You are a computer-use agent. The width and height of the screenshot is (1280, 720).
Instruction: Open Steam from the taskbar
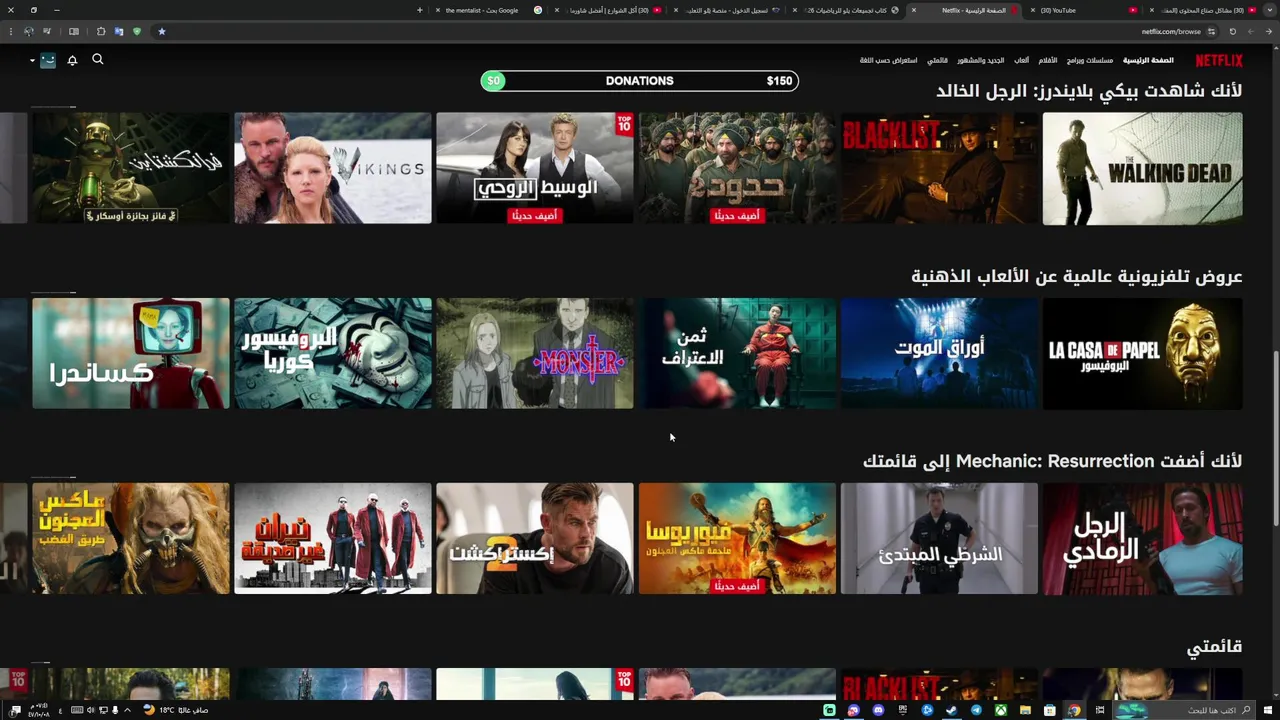[951, 710]
